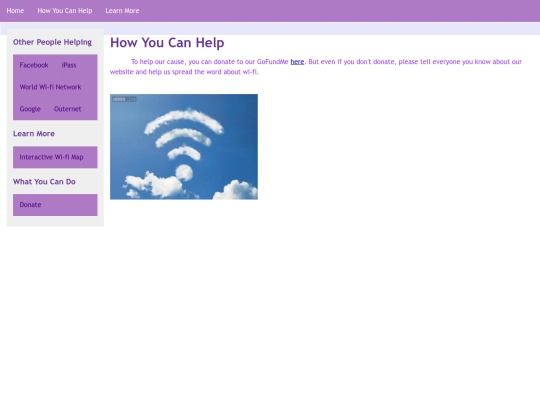Click the 'Learn More' sidebar heading
Viewport: 540px width, 405px height.
[x=34, y=134]
